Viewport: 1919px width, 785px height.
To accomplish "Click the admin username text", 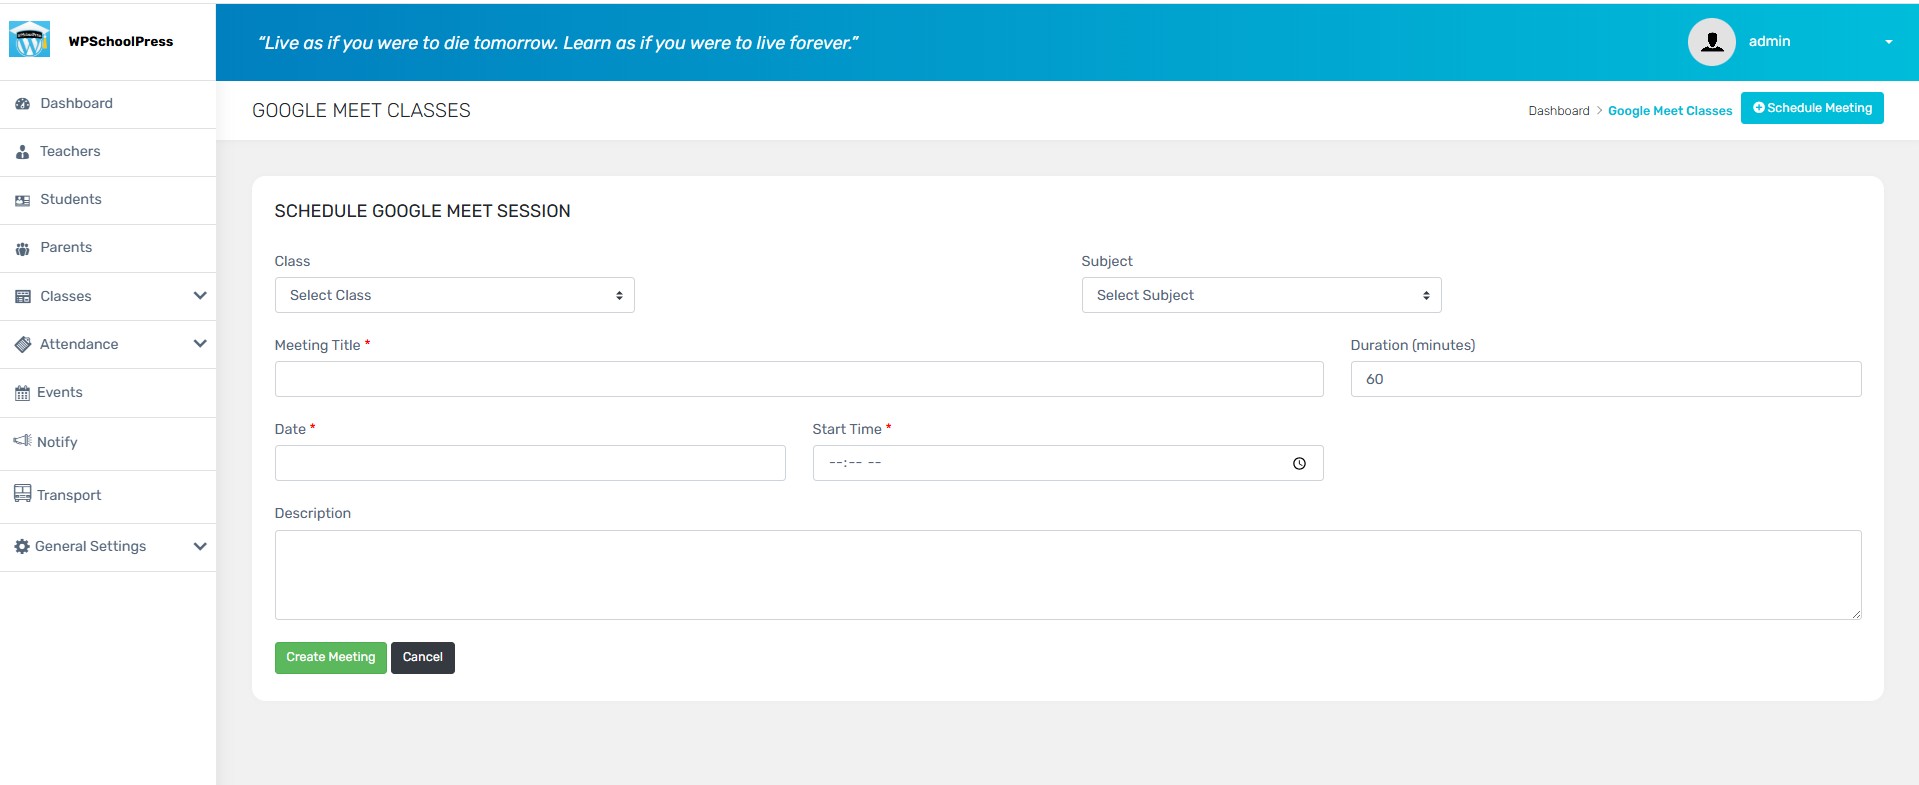I will coord(1769,42).
